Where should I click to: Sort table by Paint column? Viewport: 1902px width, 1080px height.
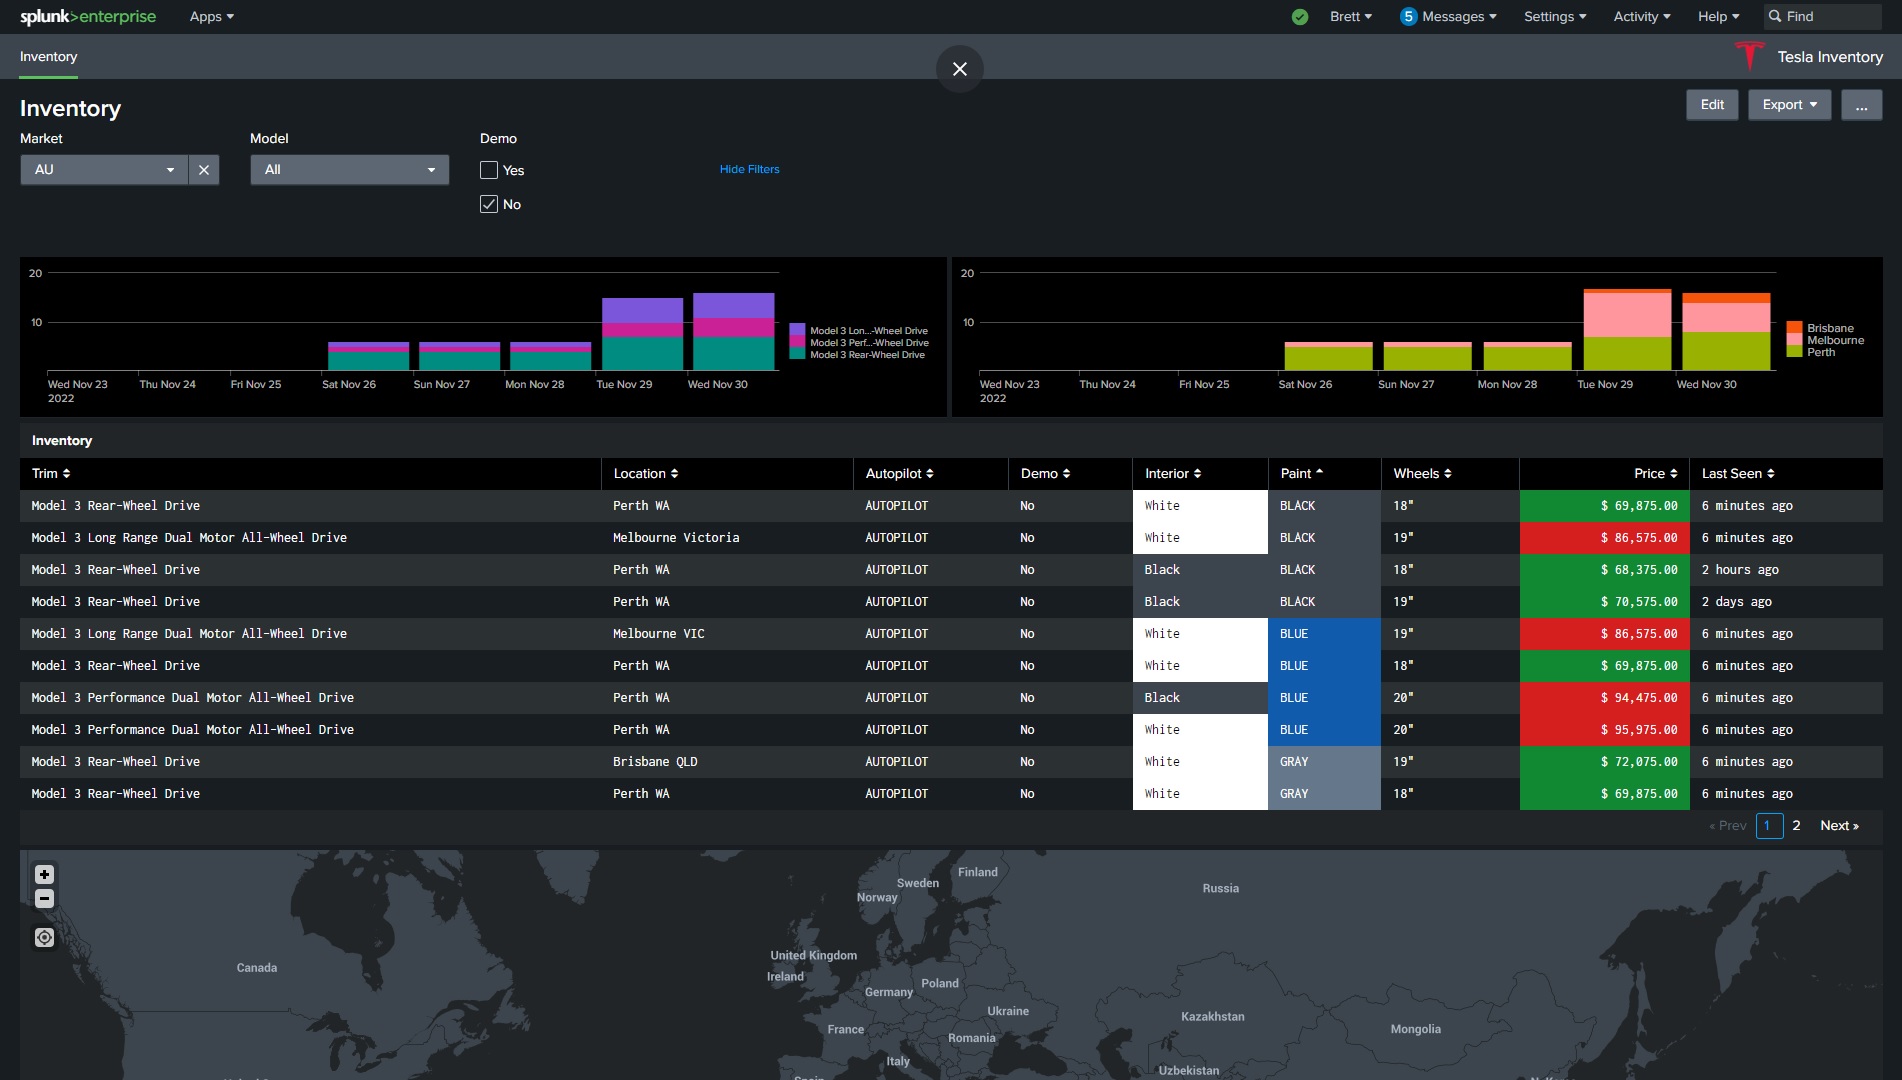click(x=1301, y=474)
